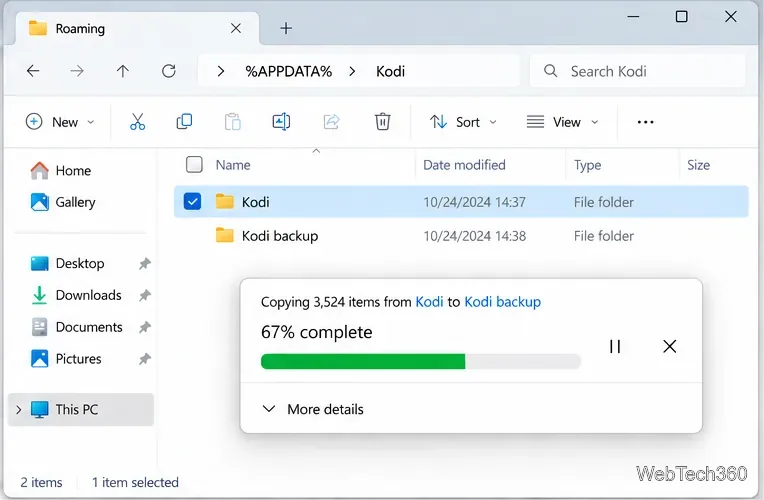The width and height of the screenshot is (764, 500).
Task: Click chevron between %APPDATA% and Kodi
Action: click(x=352, y=72)
